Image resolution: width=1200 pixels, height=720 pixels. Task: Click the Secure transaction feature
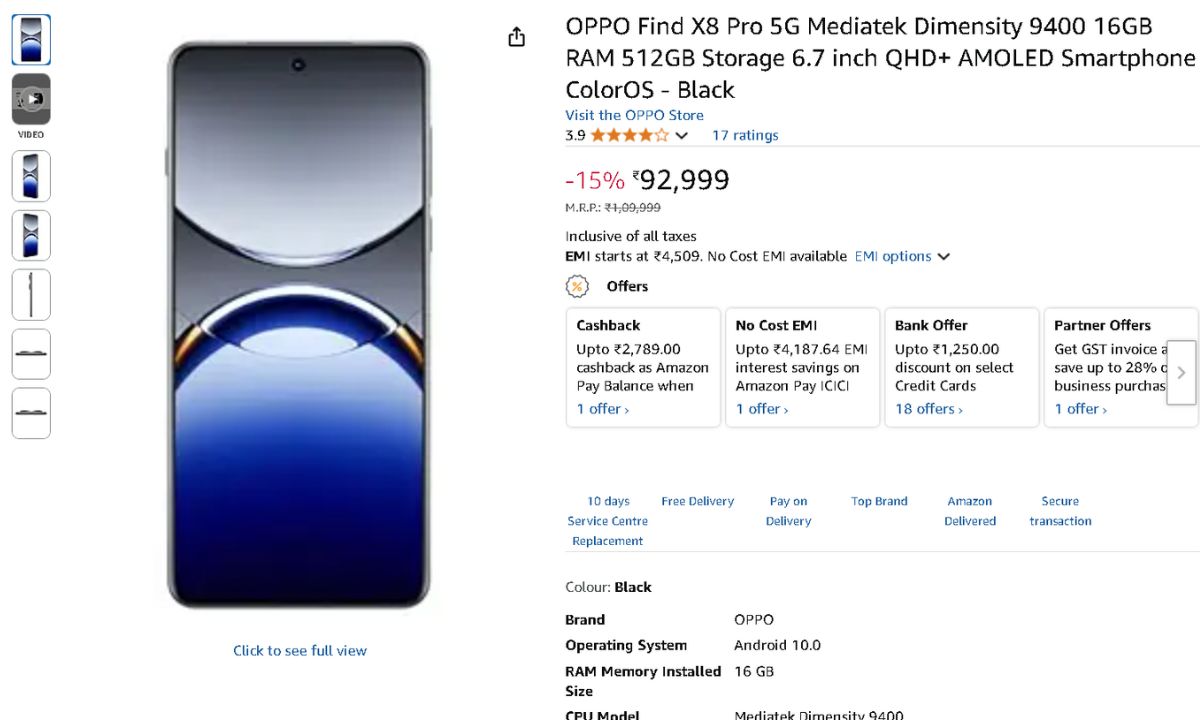pos(1060,511)
